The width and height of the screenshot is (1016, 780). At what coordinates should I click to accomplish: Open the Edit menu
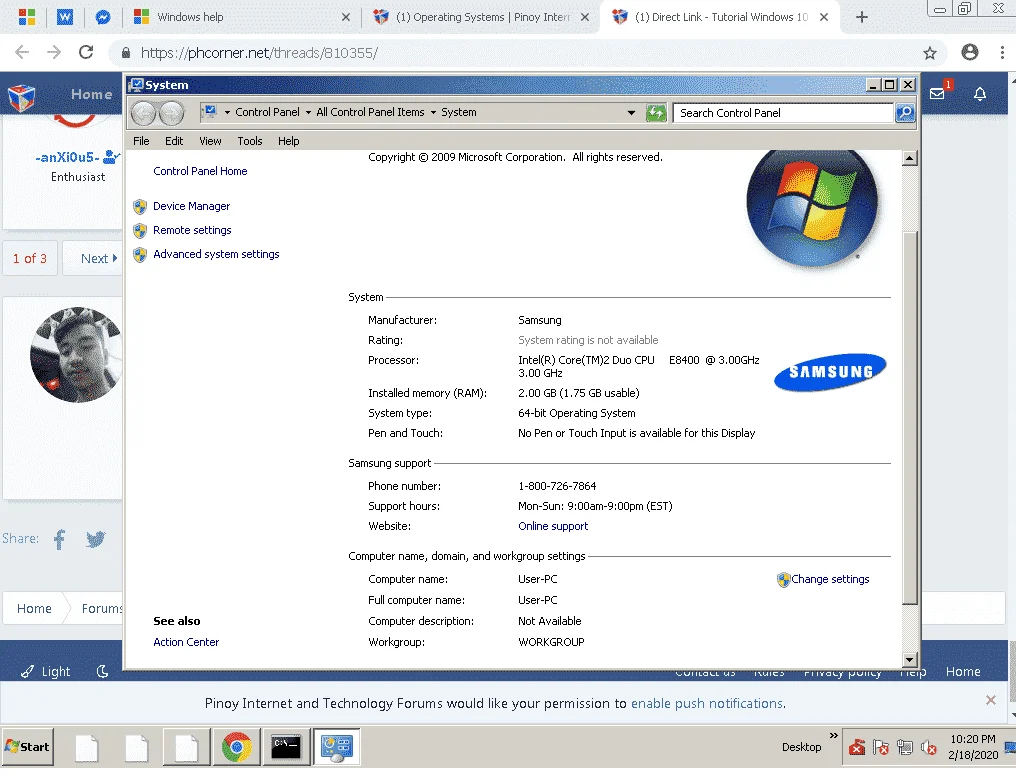click(174, 141)
